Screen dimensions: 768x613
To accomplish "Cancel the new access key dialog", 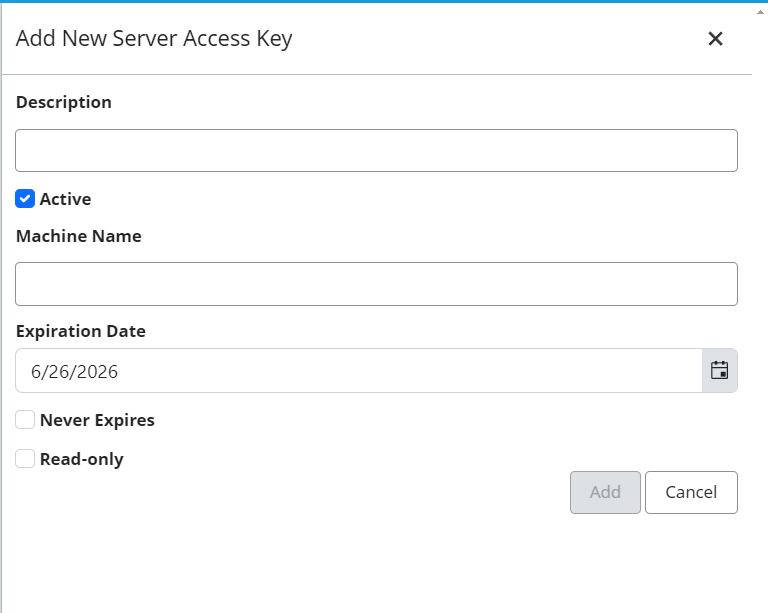I will tap(691, 492).
